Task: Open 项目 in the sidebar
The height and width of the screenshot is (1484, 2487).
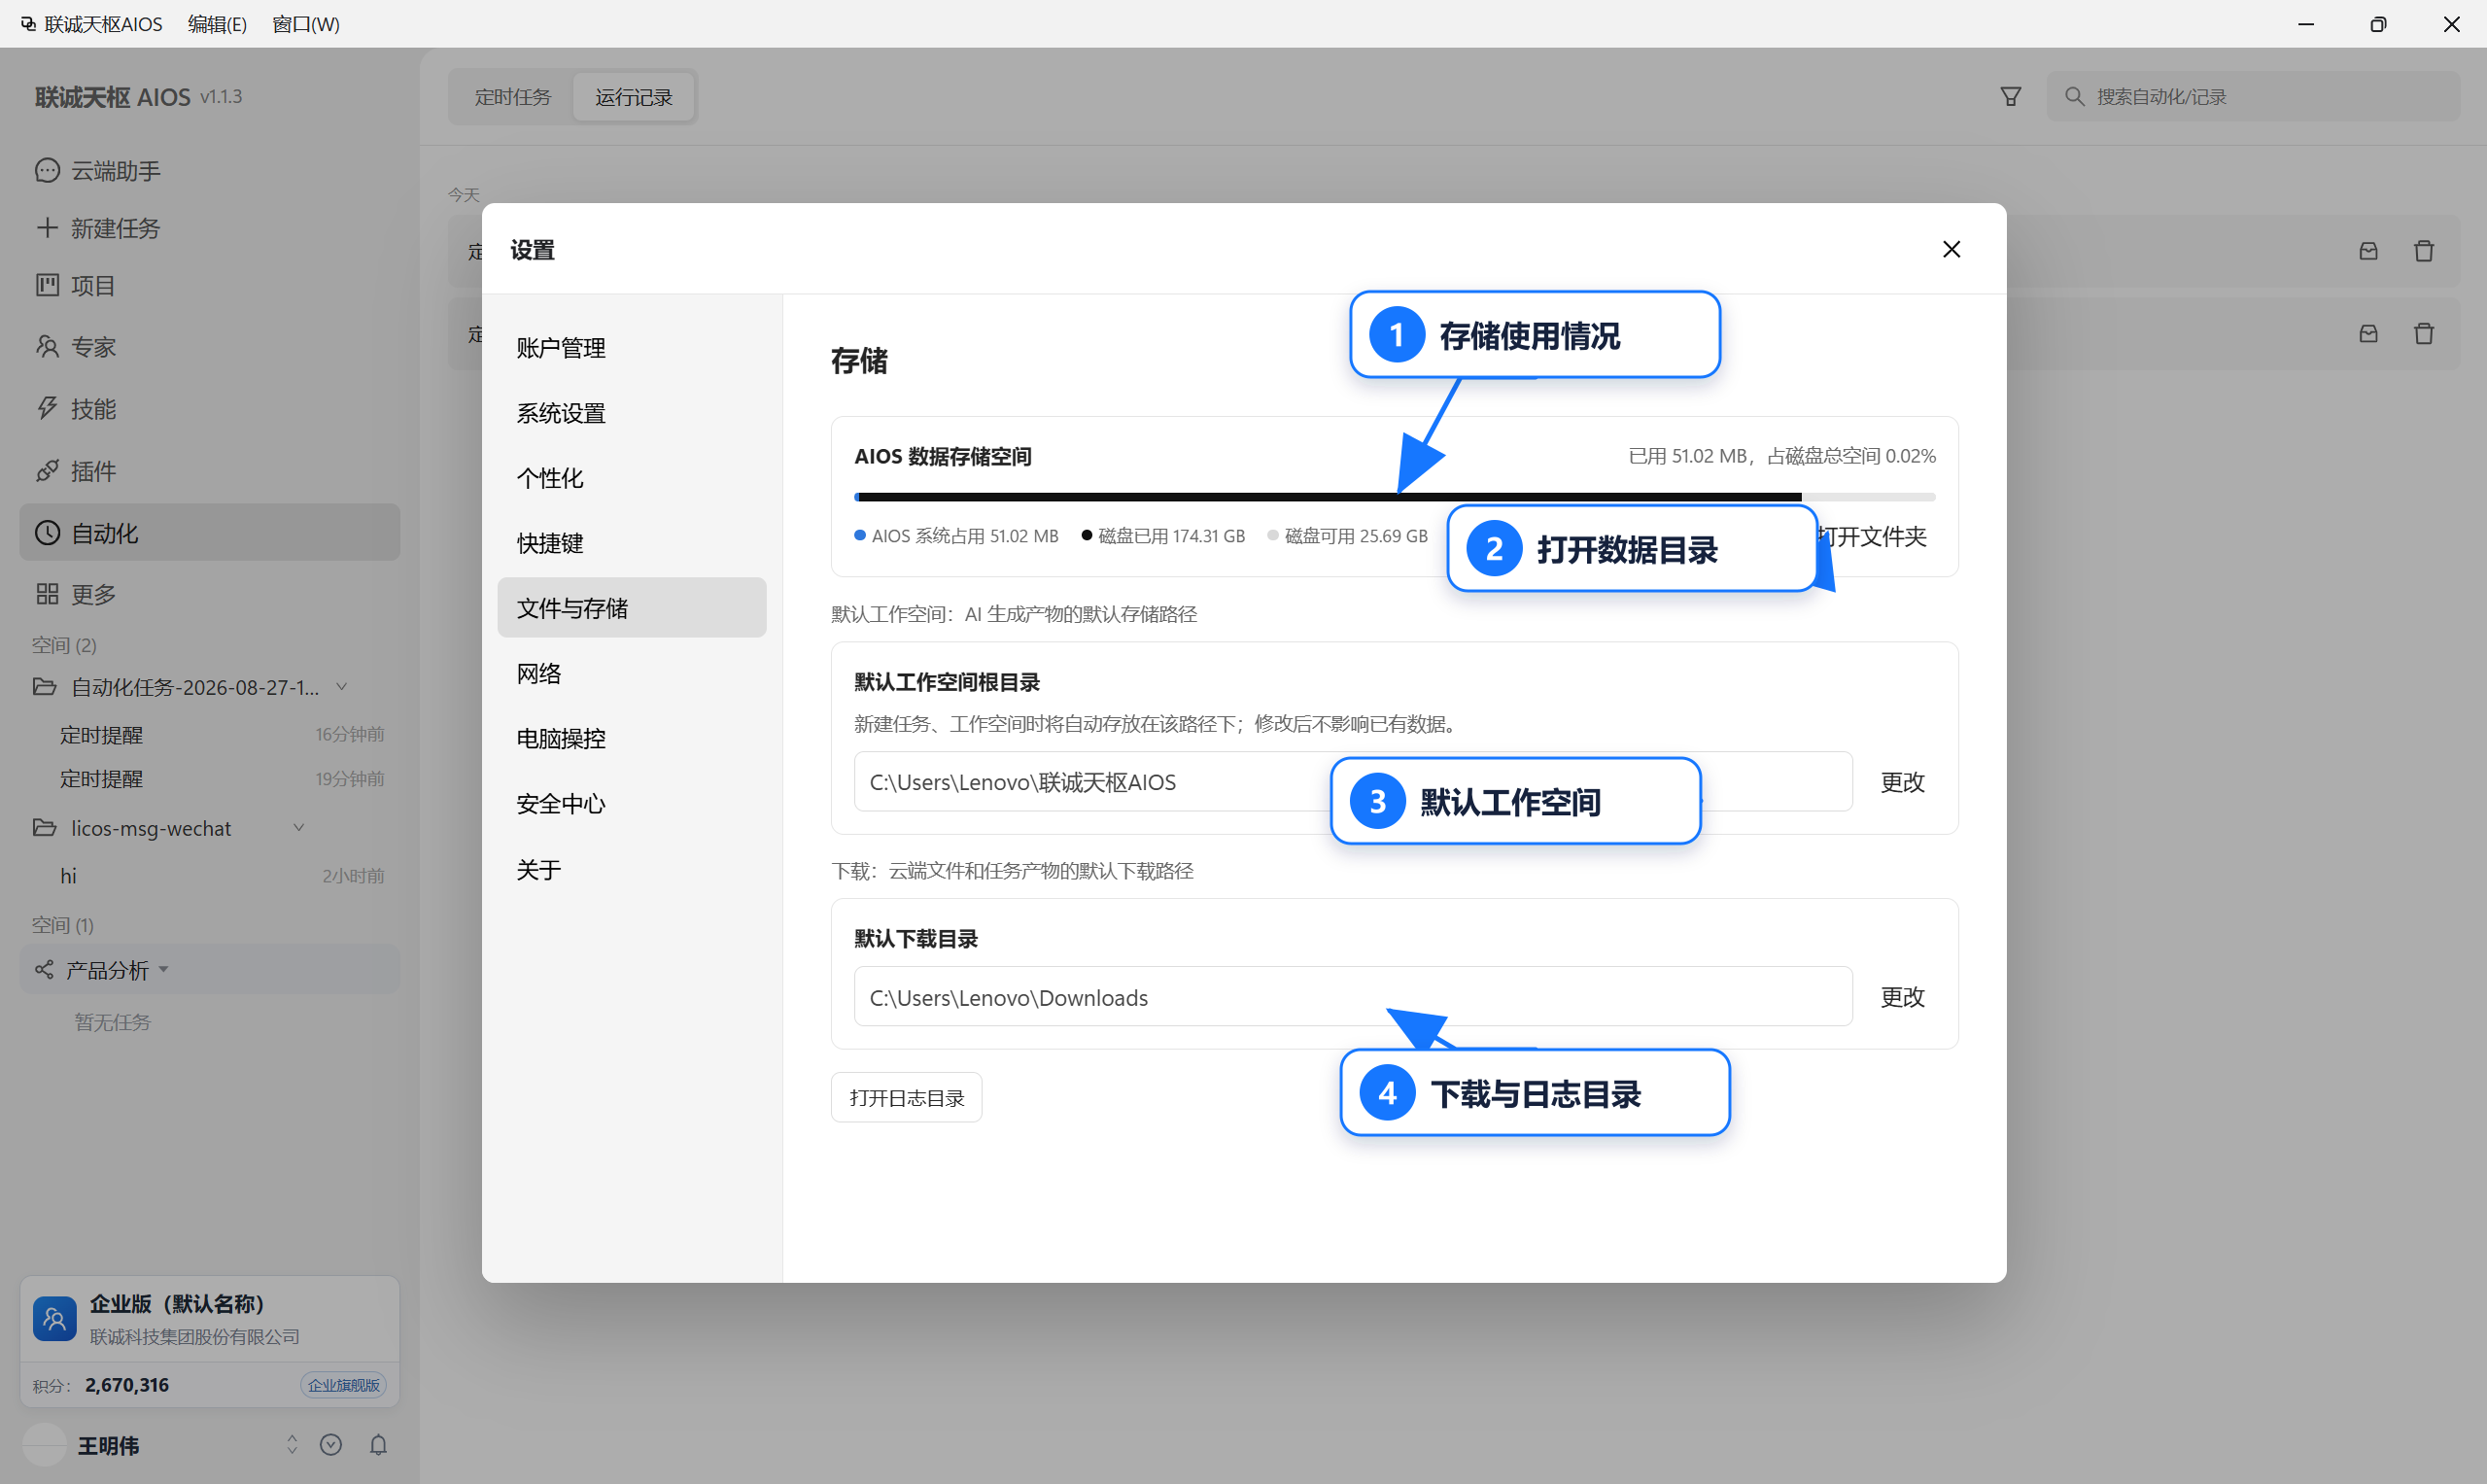Action: pos(210,286)
